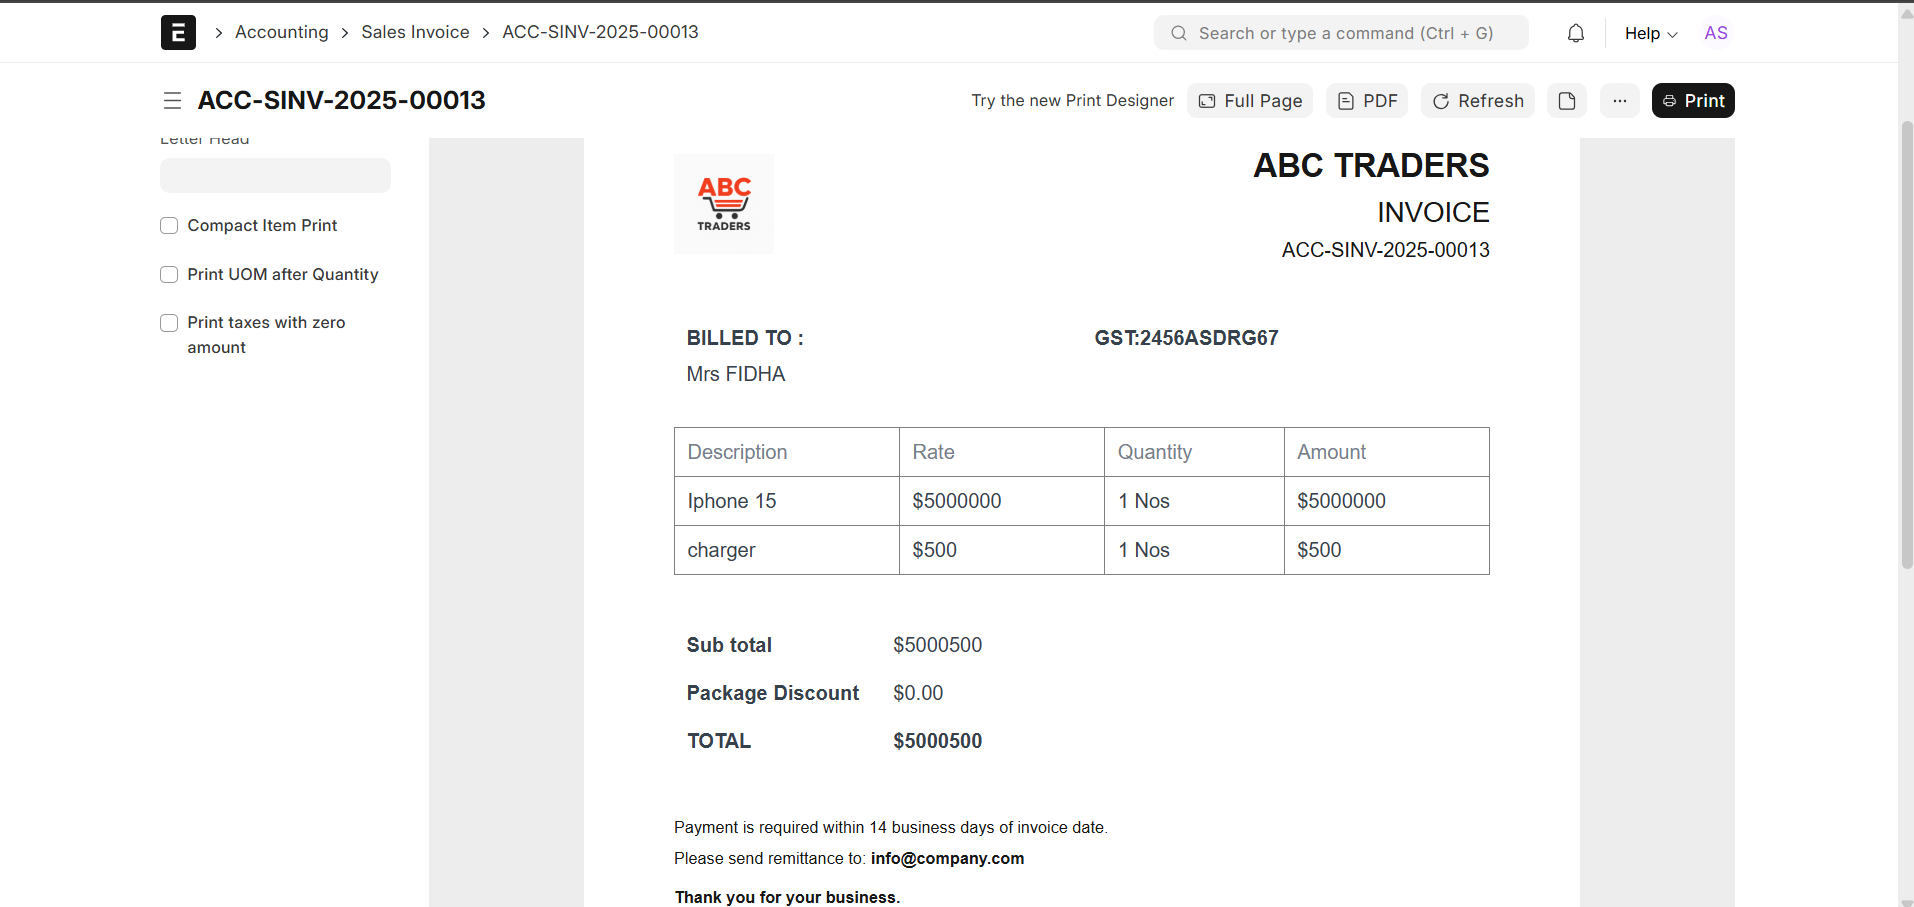Viewport: 1914px width, 907px height.
Task: Open the Letter Head select field
Action: coord(275,176)
